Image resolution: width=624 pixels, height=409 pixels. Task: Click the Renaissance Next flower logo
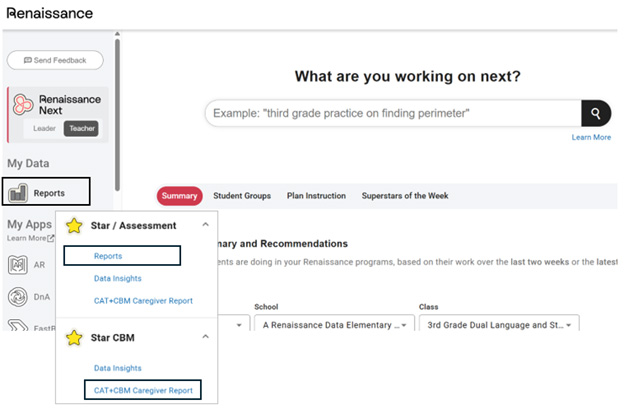23,104
